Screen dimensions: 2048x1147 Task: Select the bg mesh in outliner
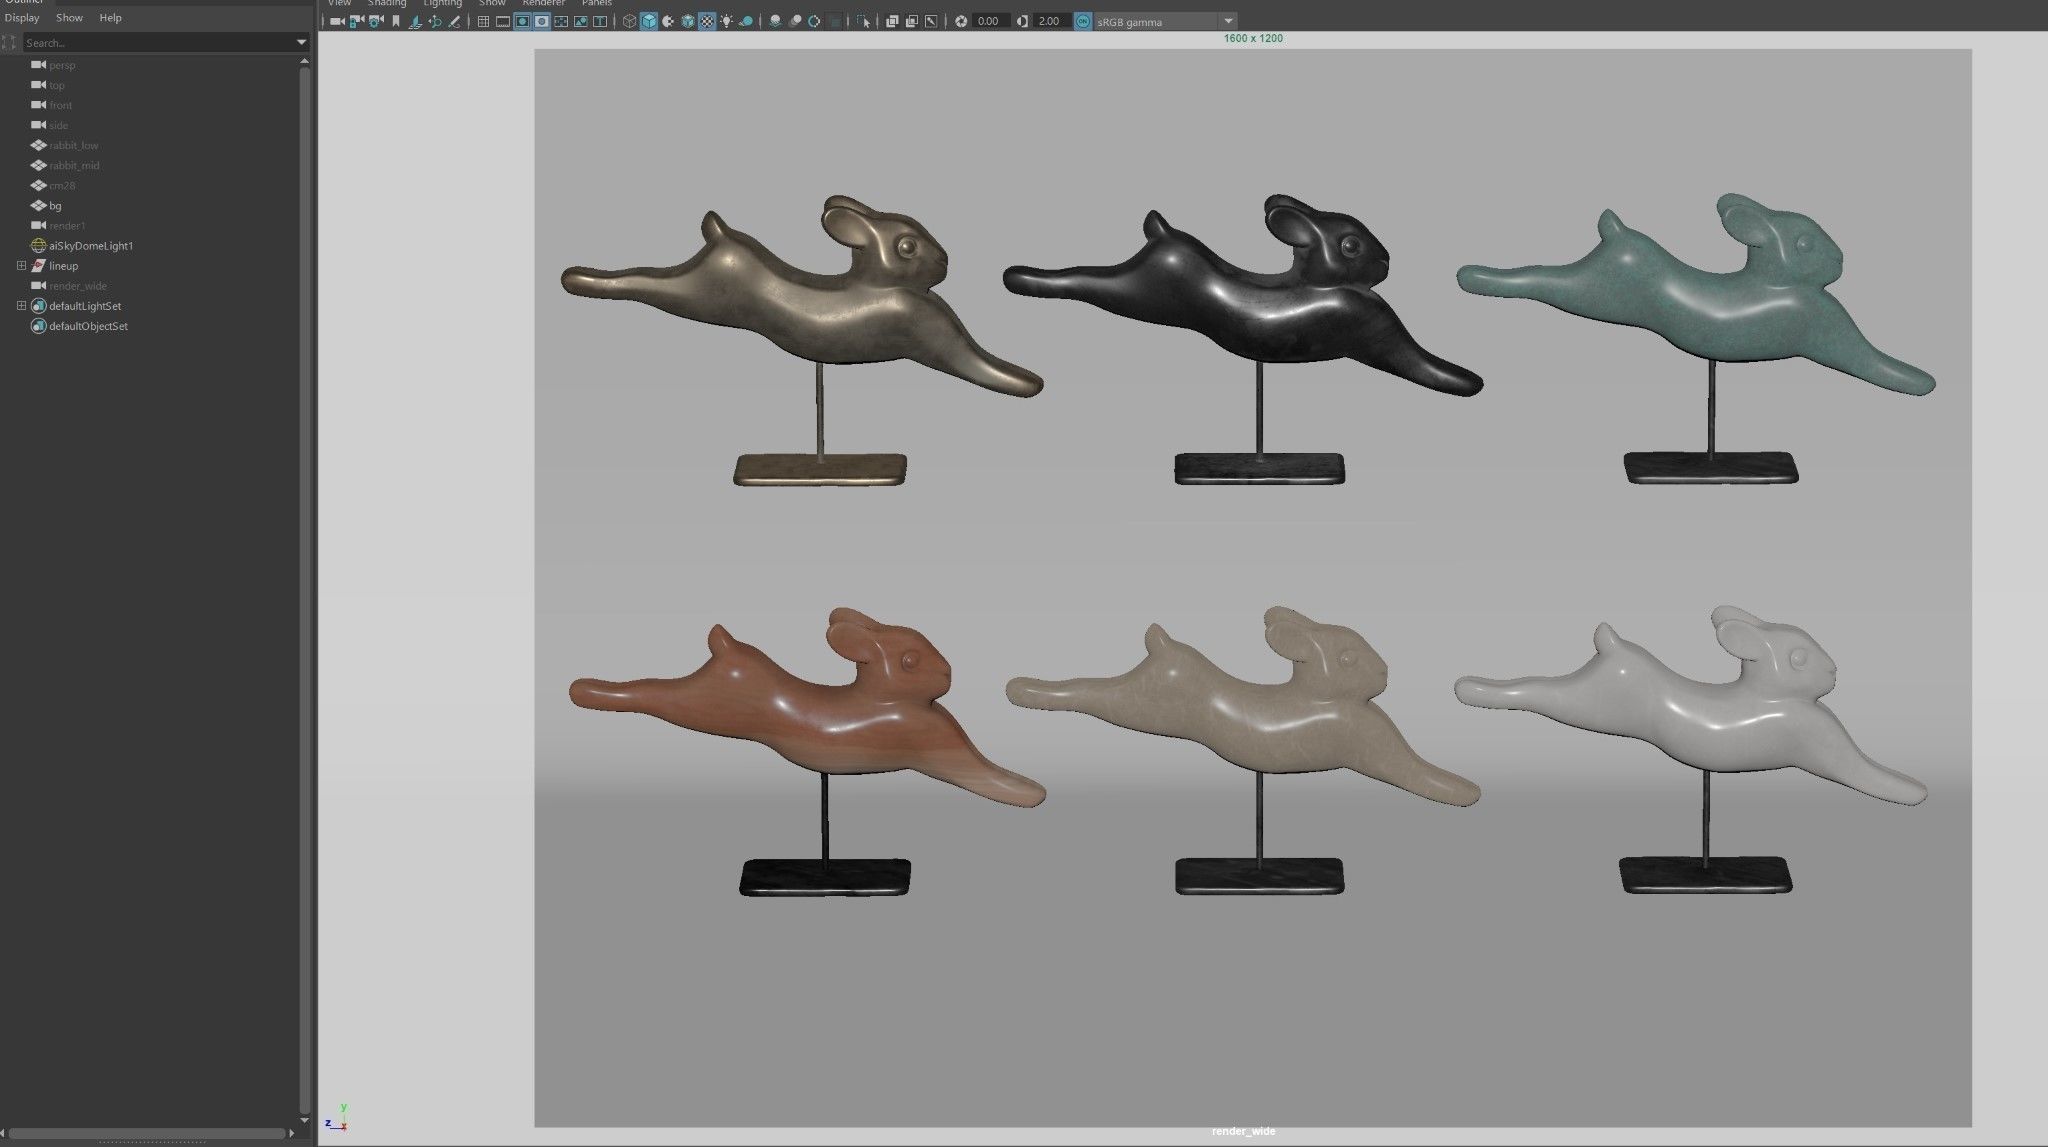coord(55,206)
